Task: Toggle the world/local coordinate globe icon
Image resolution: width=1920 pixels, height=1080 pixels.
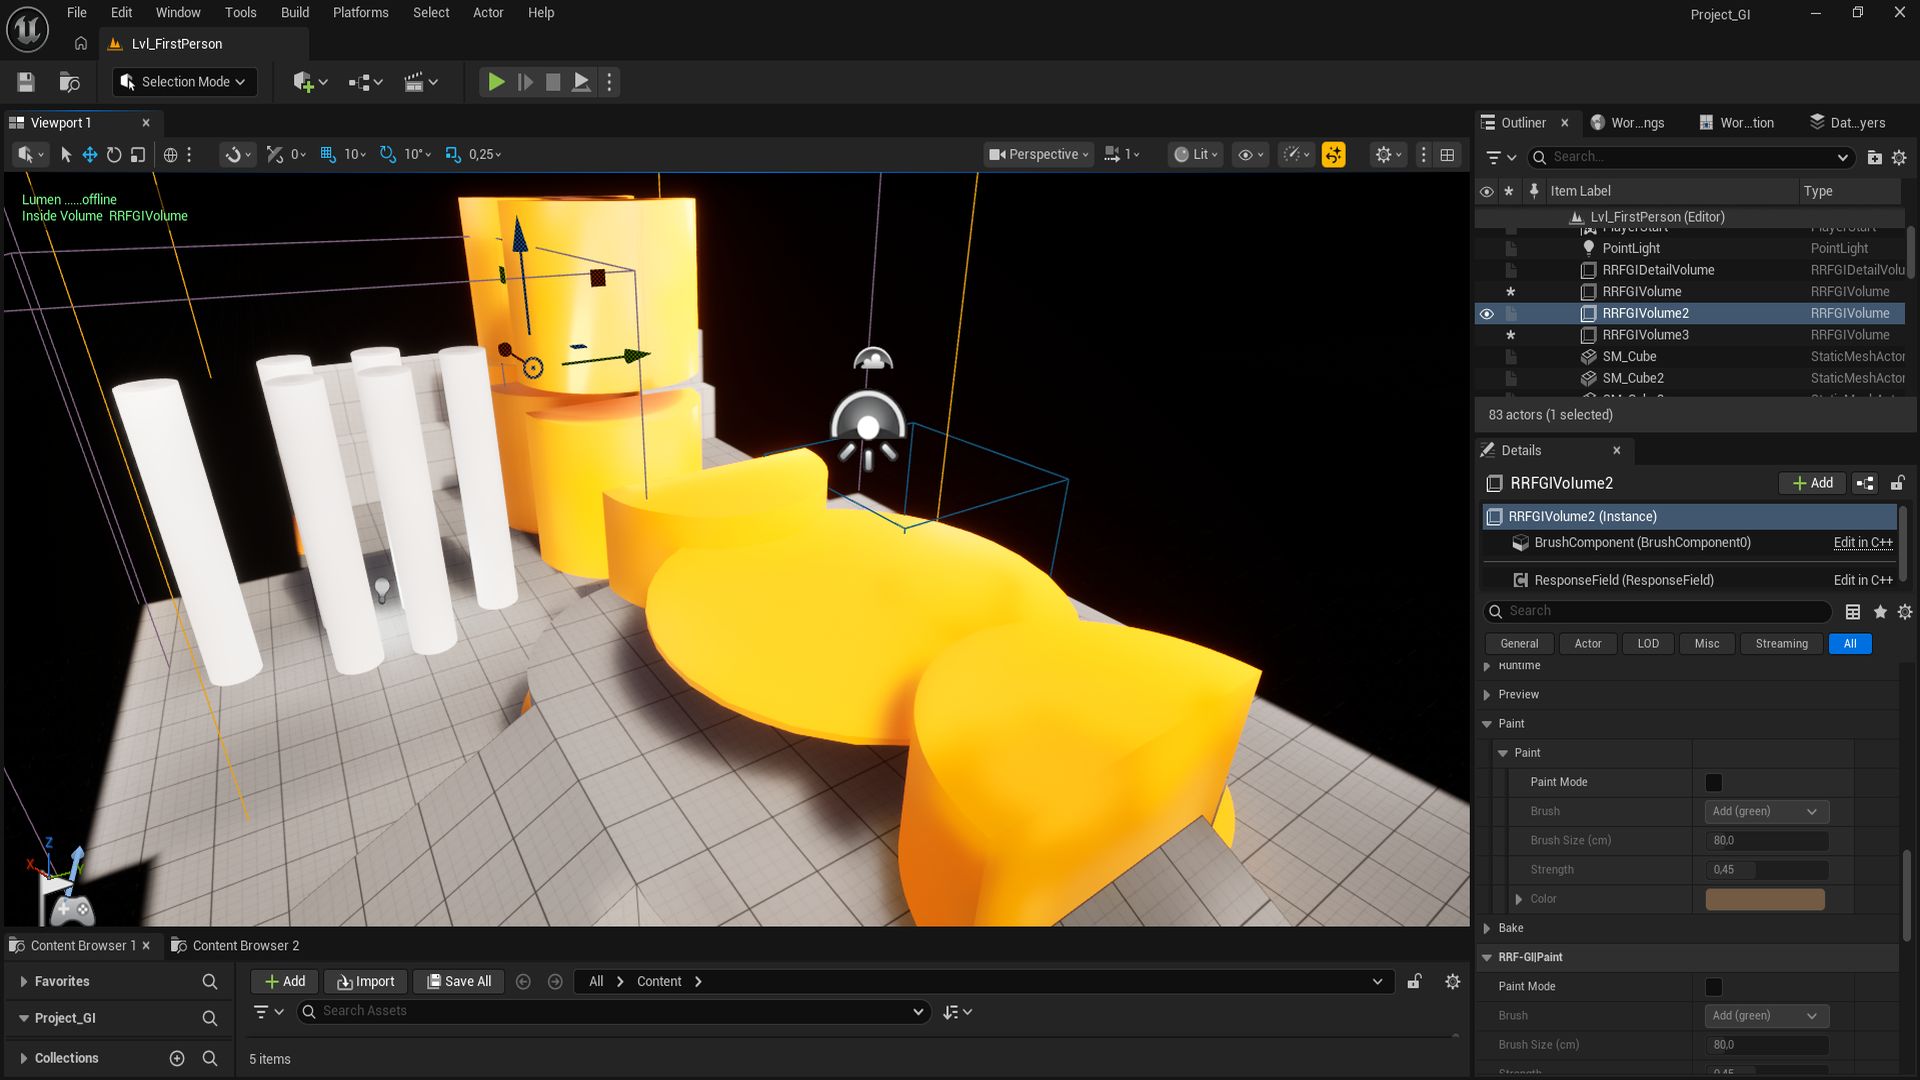Action: point(170,154)
